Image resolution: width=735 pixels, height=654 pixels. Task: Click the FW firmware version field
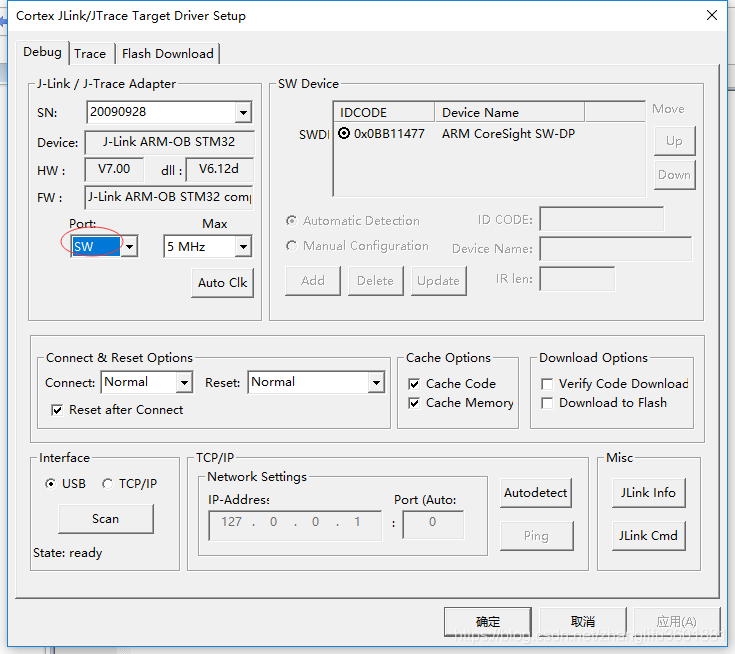pos(169,197)
